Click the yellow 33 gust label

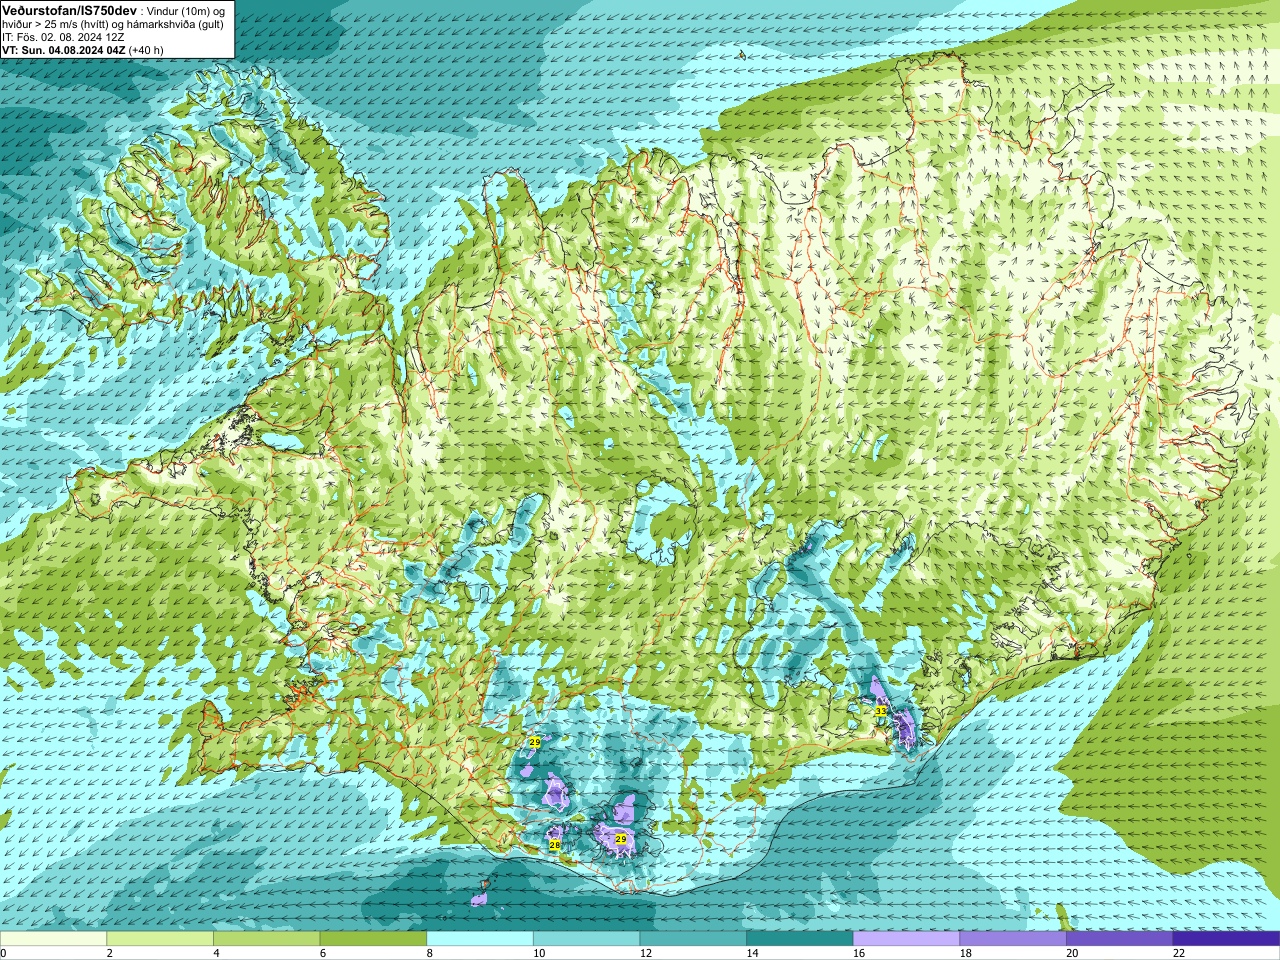point(880,711)
